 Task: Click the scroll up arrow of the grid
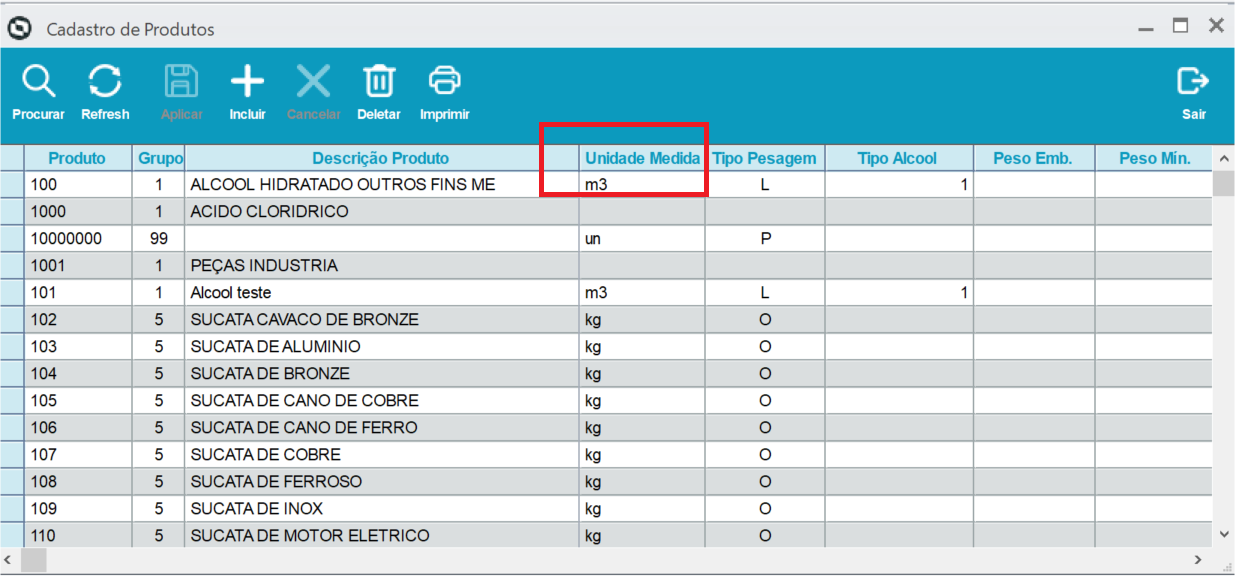click(1223, 159)
